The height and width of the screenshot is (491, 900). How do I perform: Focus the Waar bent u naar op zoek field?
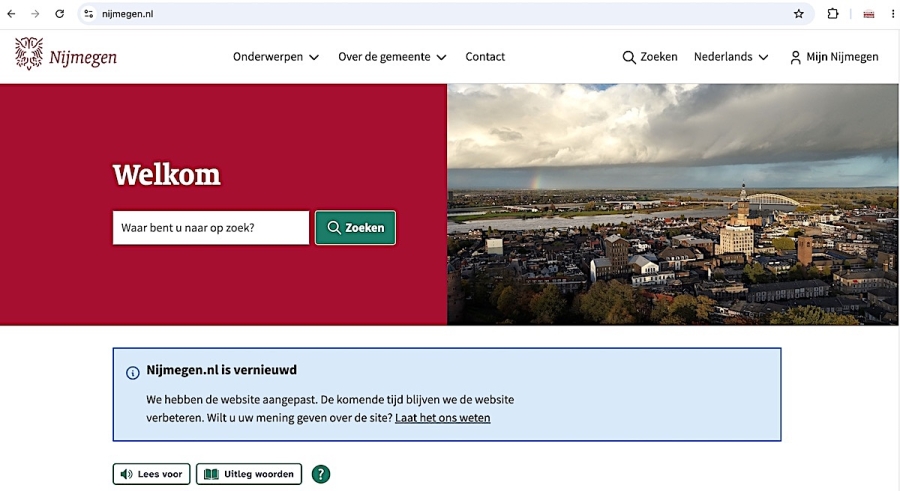[211, 227]
